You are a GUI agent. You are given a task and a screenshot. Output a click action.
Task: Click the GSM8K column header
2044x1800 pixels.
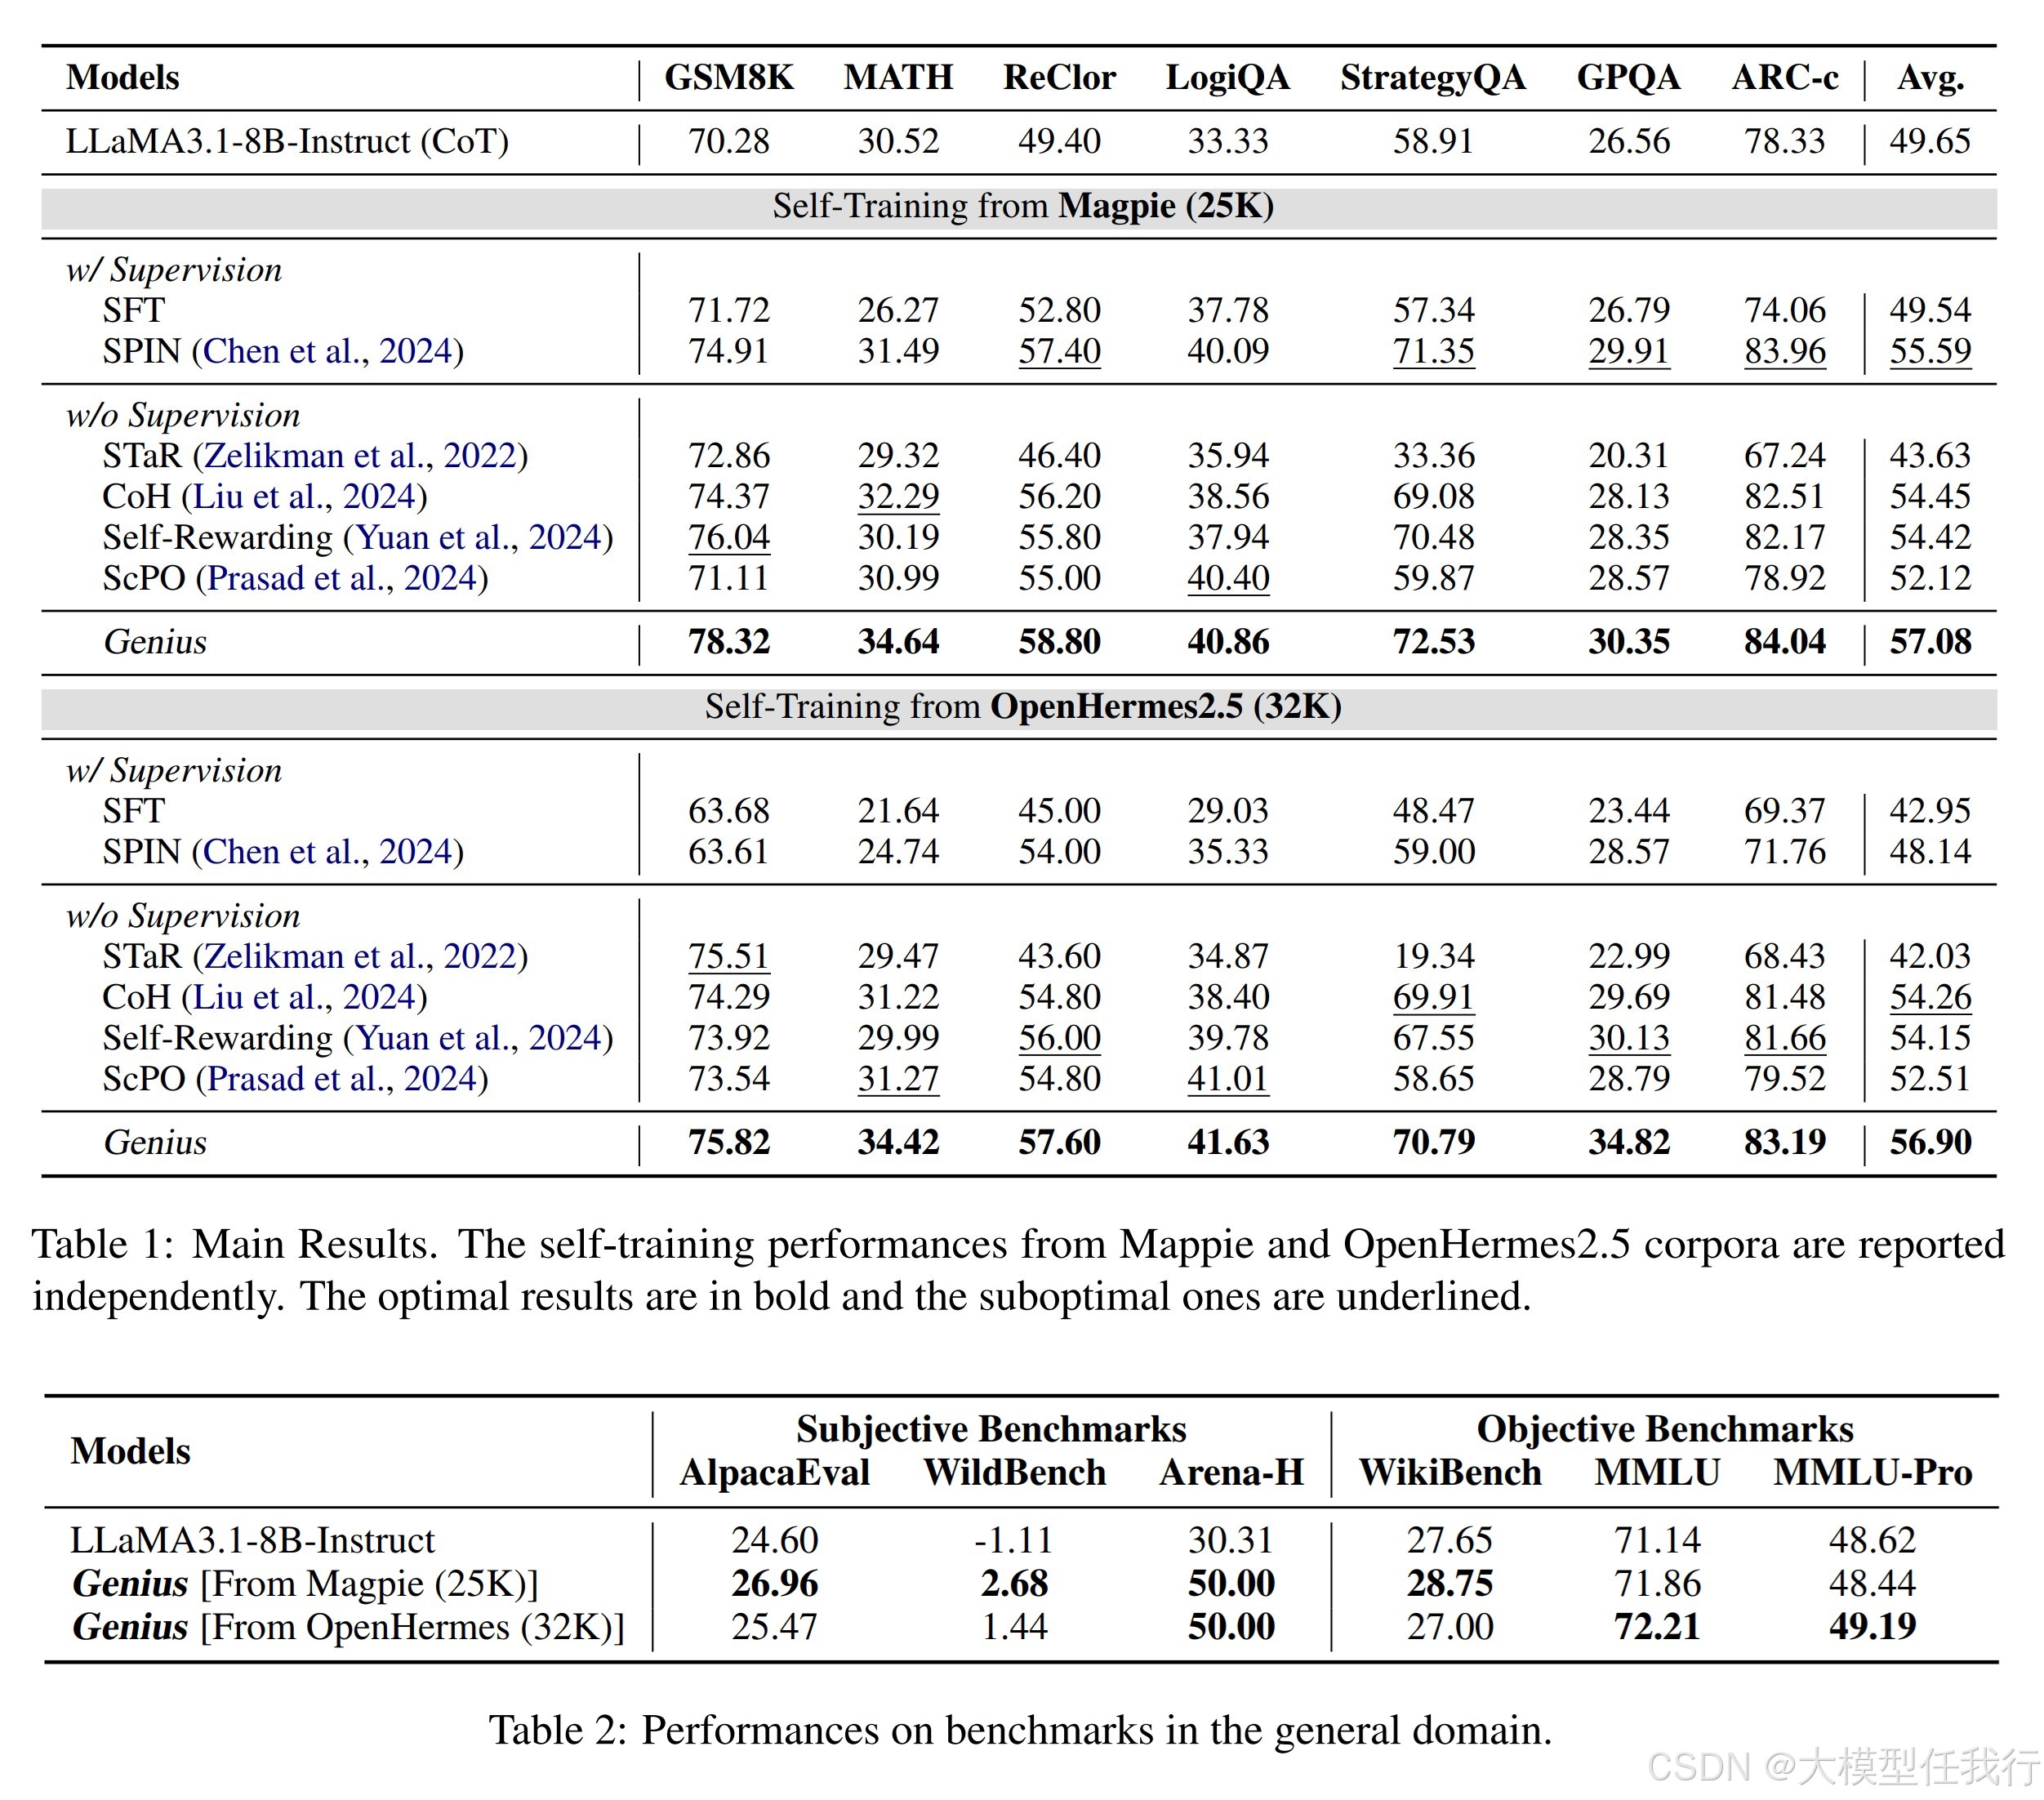[x=728, y=78]
